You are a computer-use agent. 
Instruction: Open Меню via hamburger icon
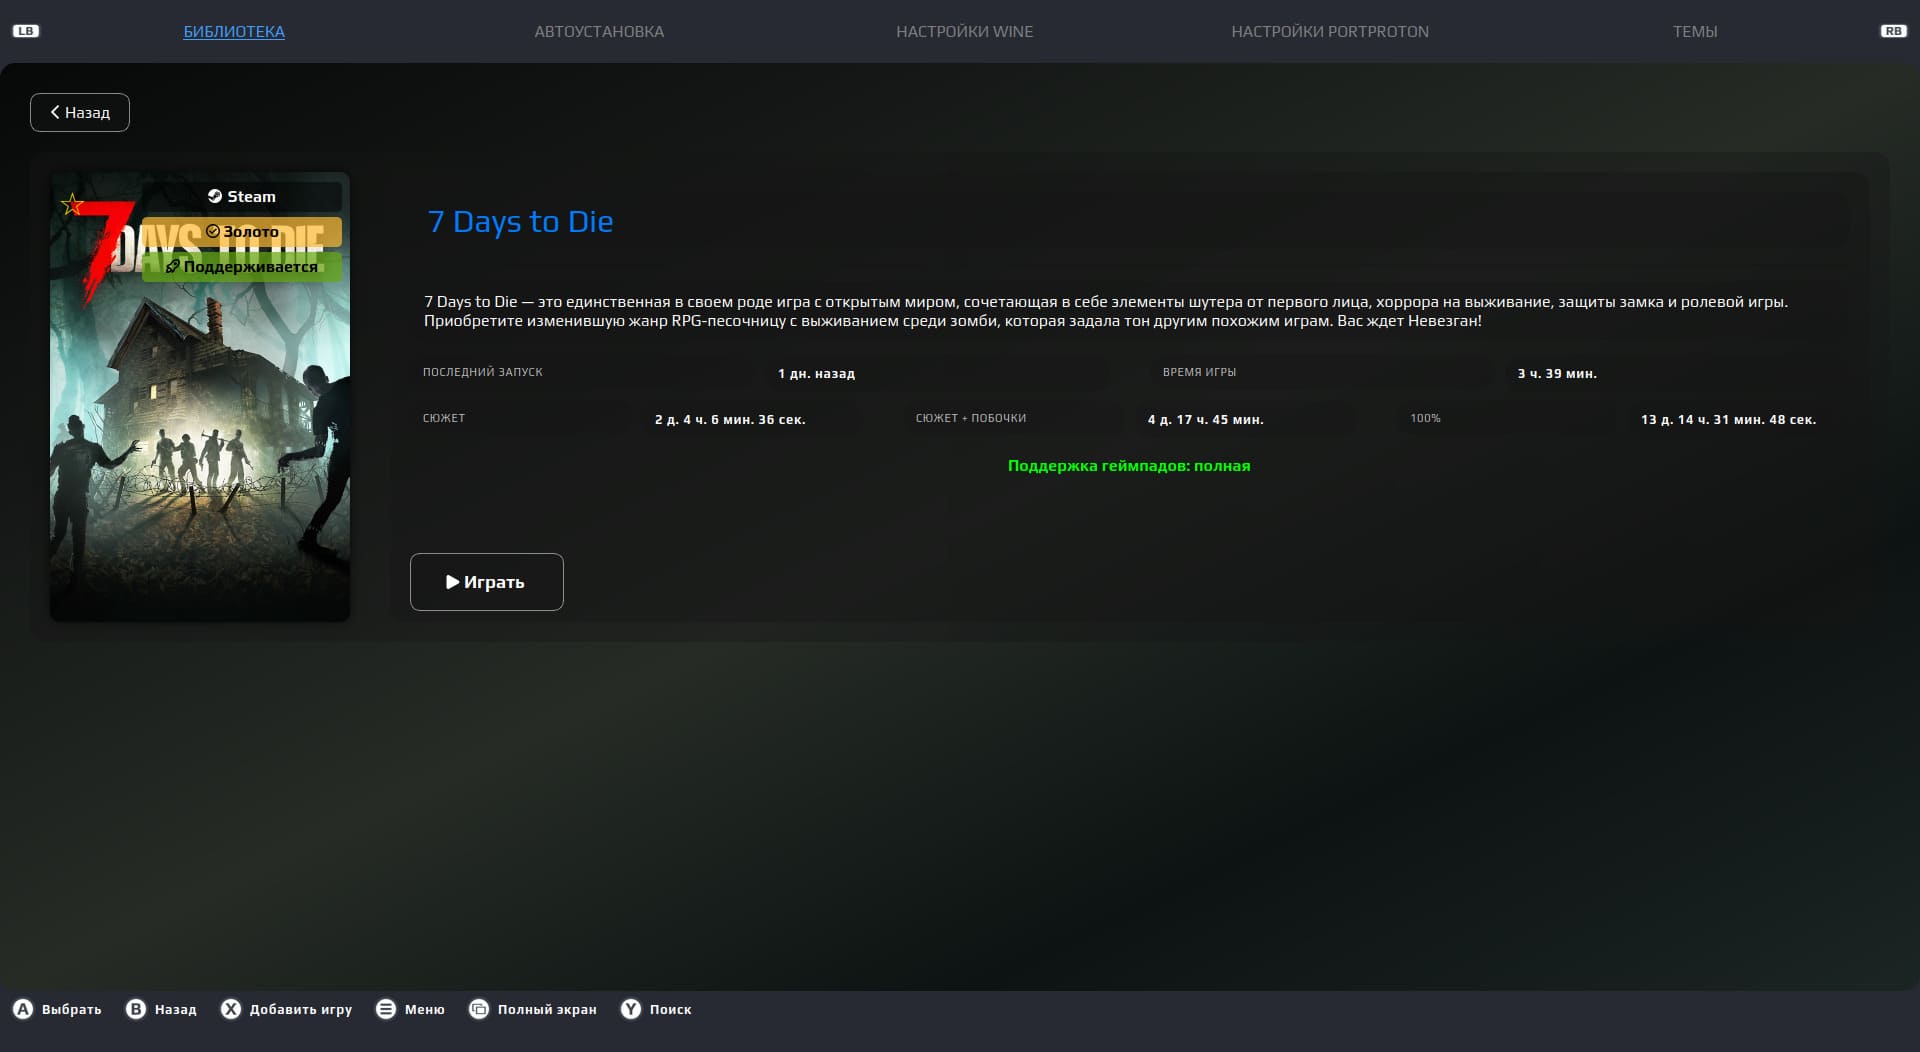point(386,1009)
